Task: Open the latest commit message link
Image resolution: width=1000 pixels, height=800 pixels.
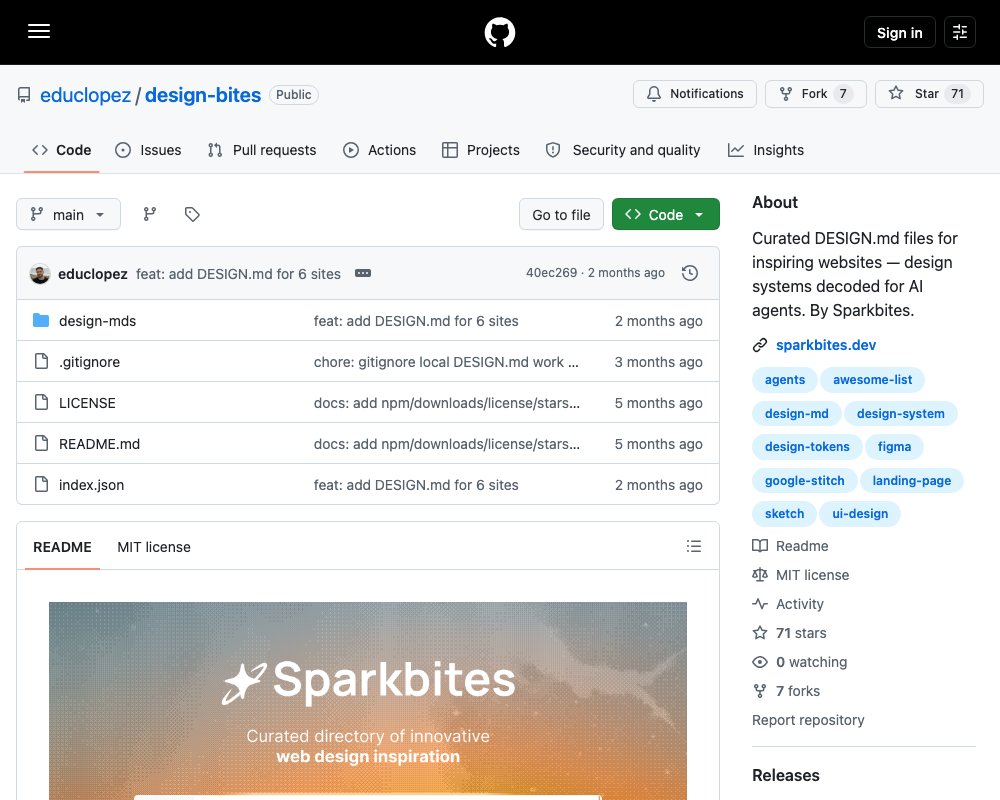Action: (x=239, y=274)
